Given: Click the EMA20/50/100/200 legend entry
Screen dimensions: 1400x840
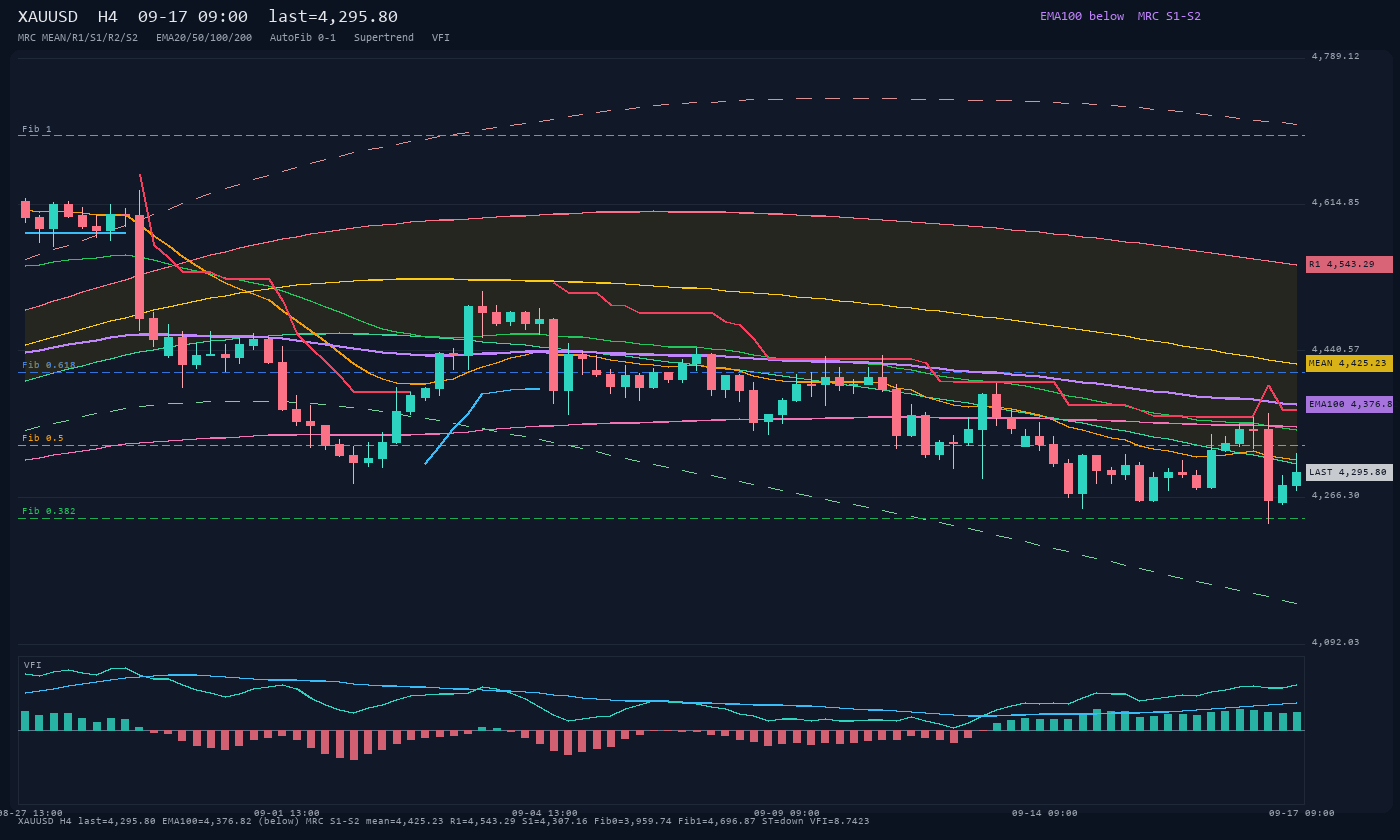Looking at the screenshot, I should click(x=204, y=37).
